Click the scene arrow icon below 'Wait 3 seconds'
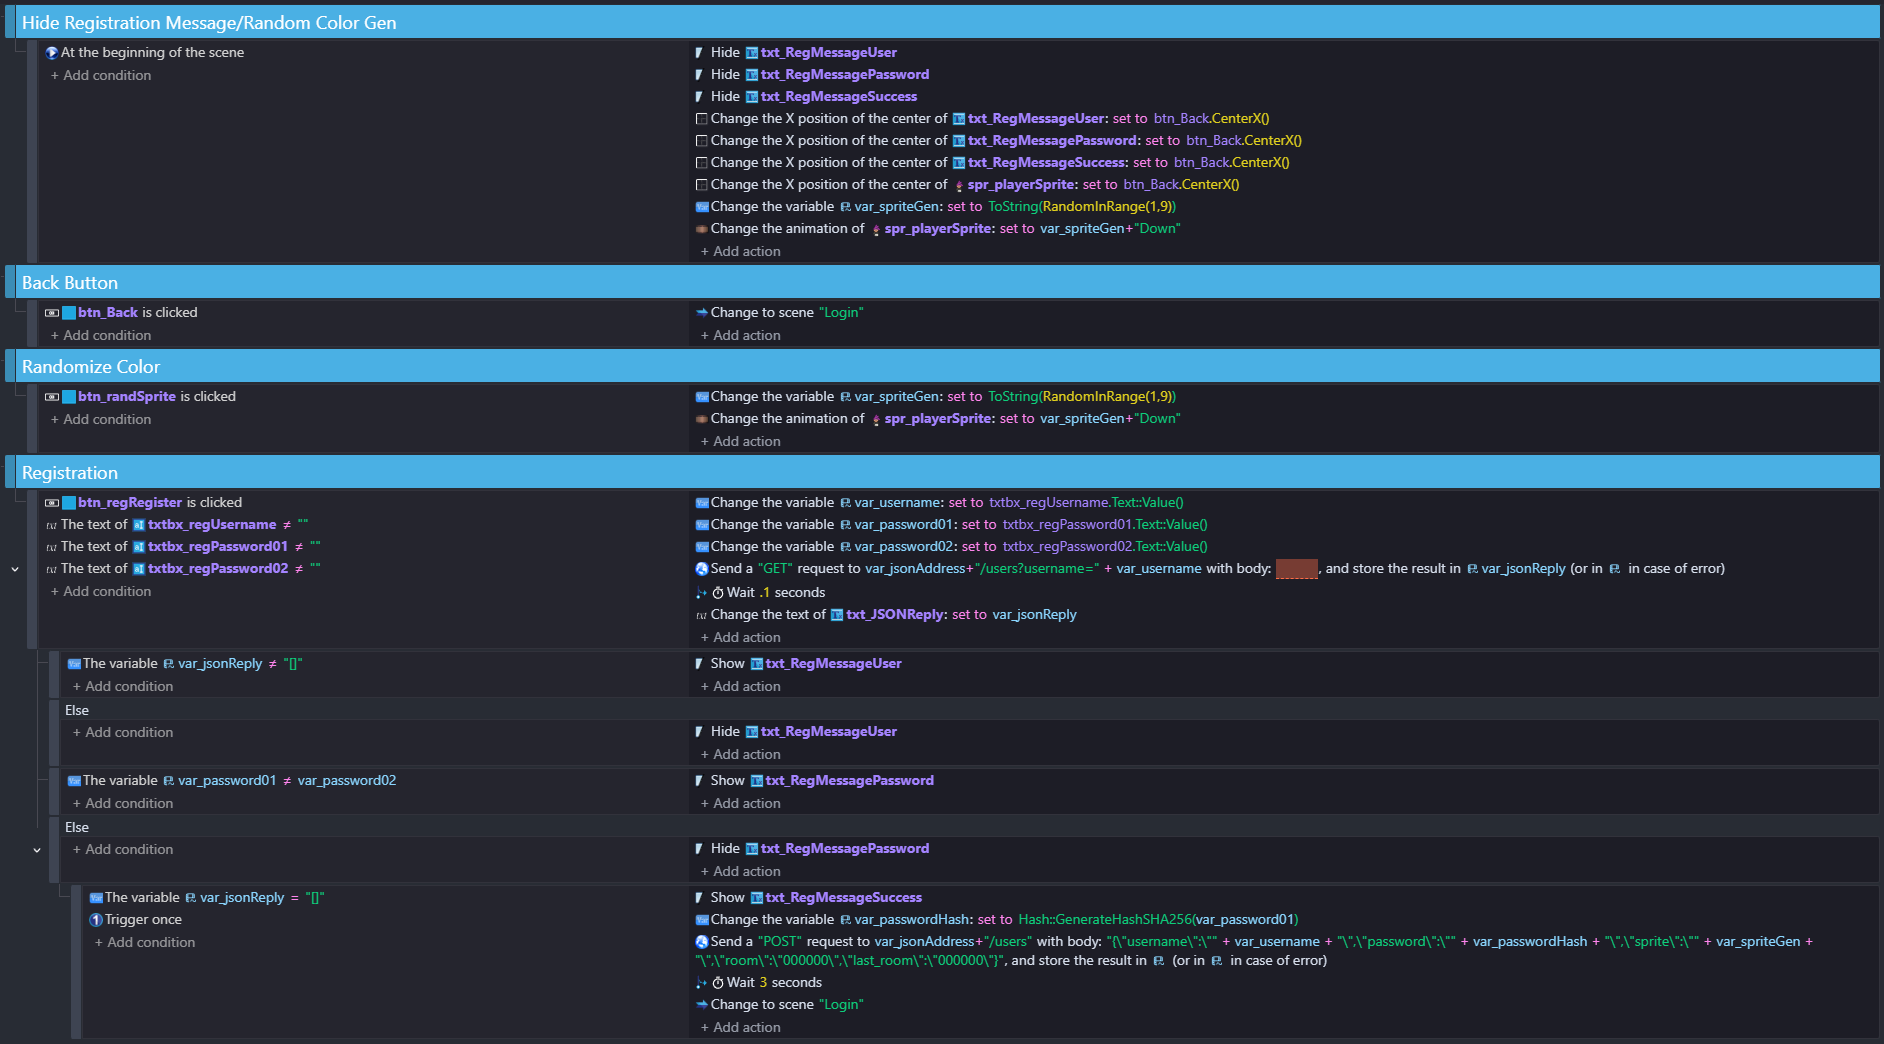Viewport: 1884px width, 1044px height. coord(702,1005)
